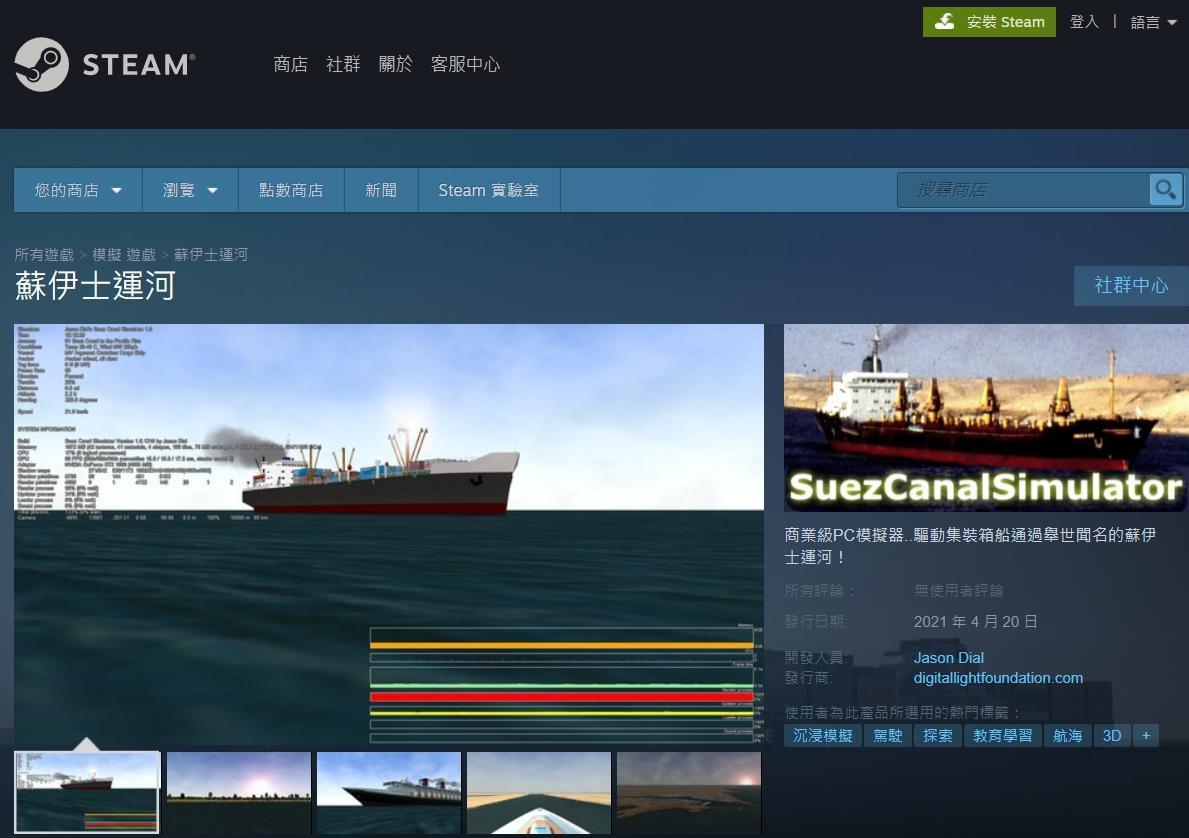This screenshot has height=838, width=1189.
Task: Click the 安裝 Steam button
Action: coord(989,22)
